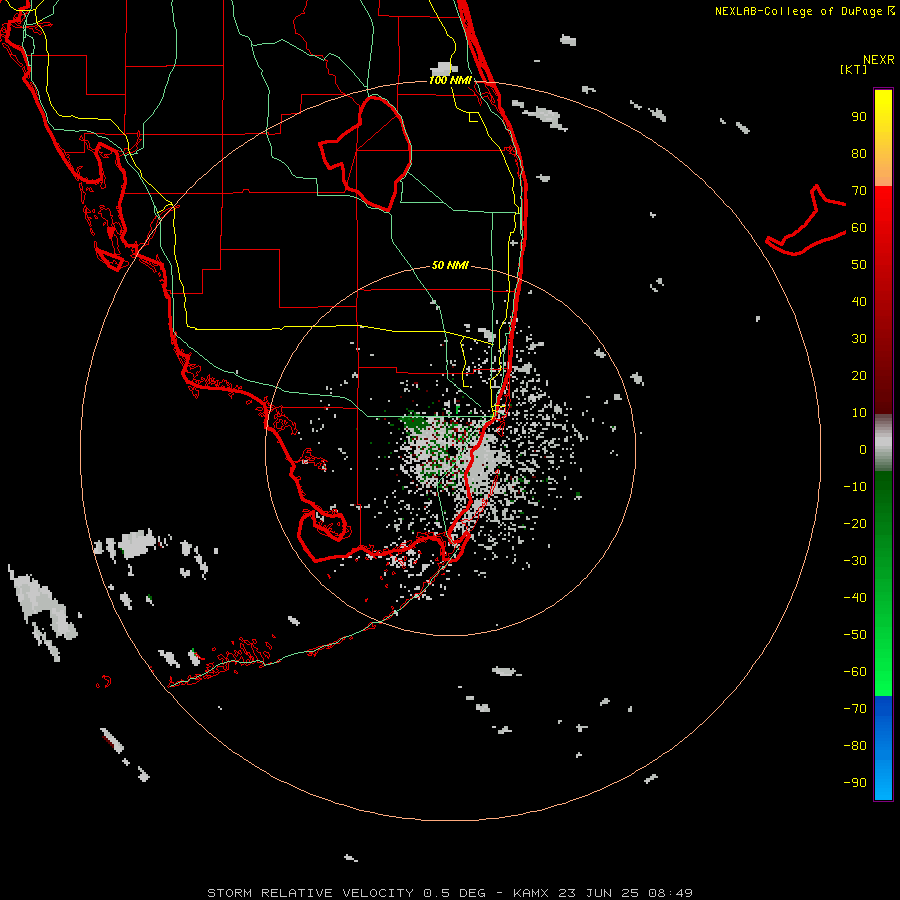Screen dimensions: 900x900
Task: Click the scale value -20
Action: (x=855, y=523)
